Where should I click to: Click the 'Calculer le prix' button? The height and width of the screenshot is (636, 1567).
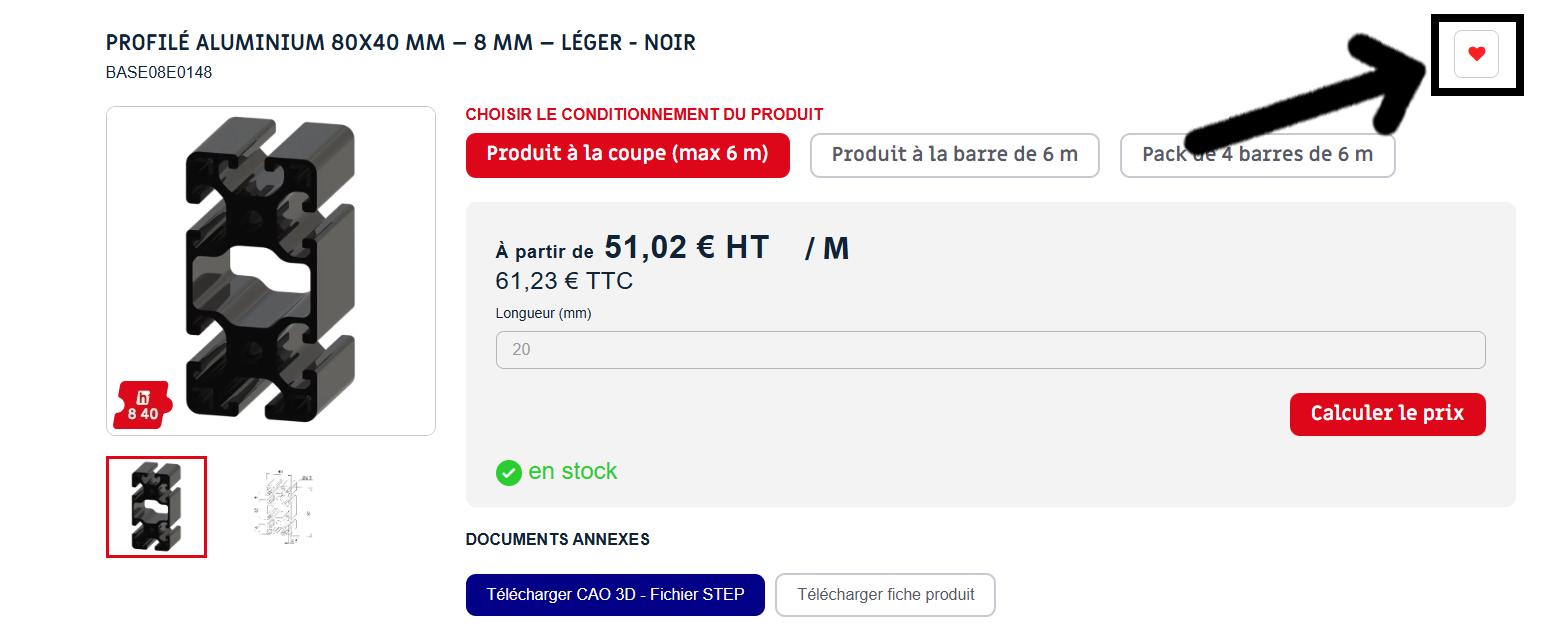point(1387,414)
